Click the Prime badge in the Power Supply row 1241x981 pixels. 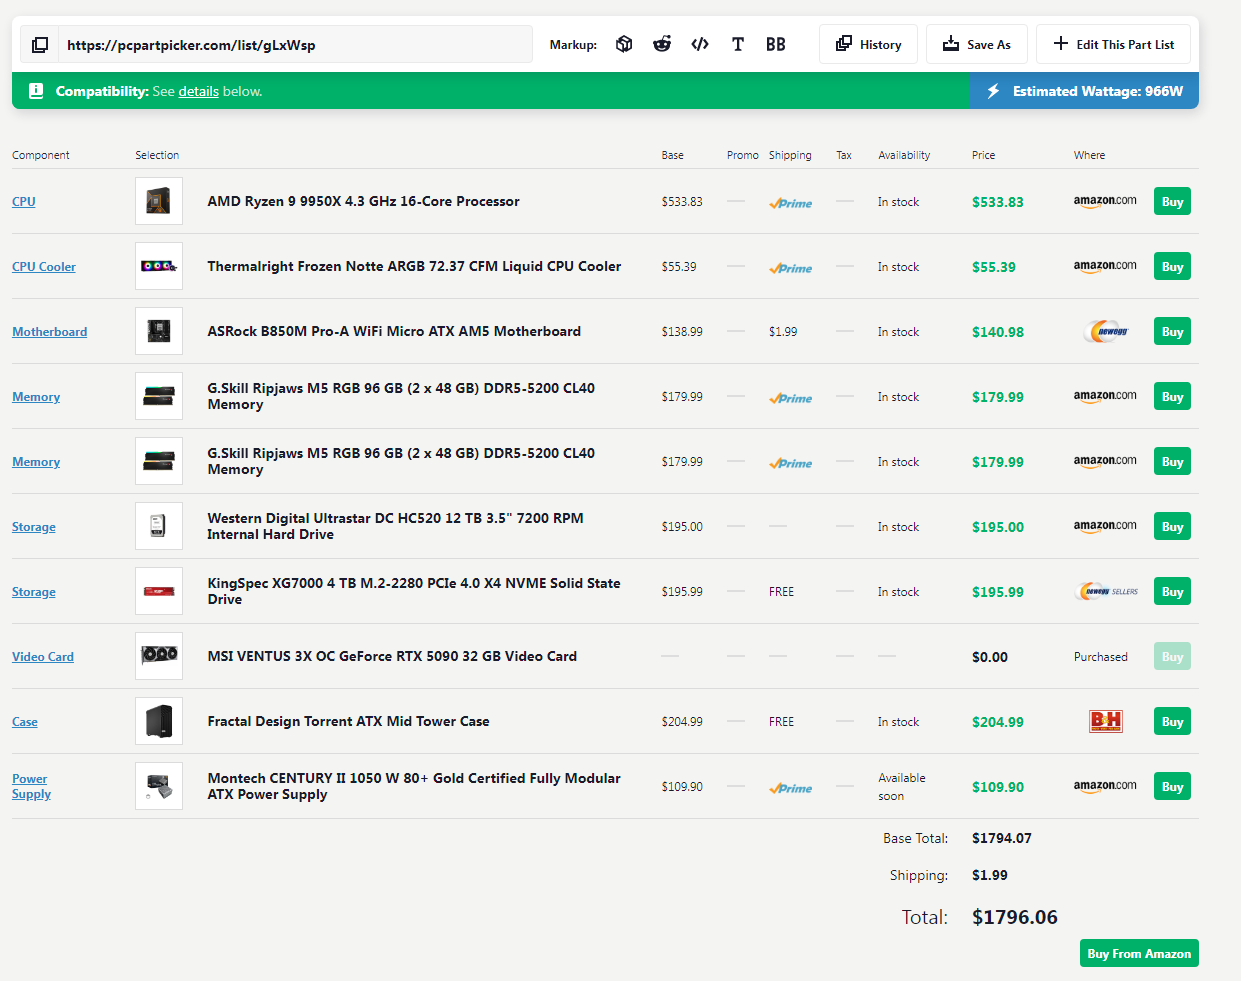point(791,788)
